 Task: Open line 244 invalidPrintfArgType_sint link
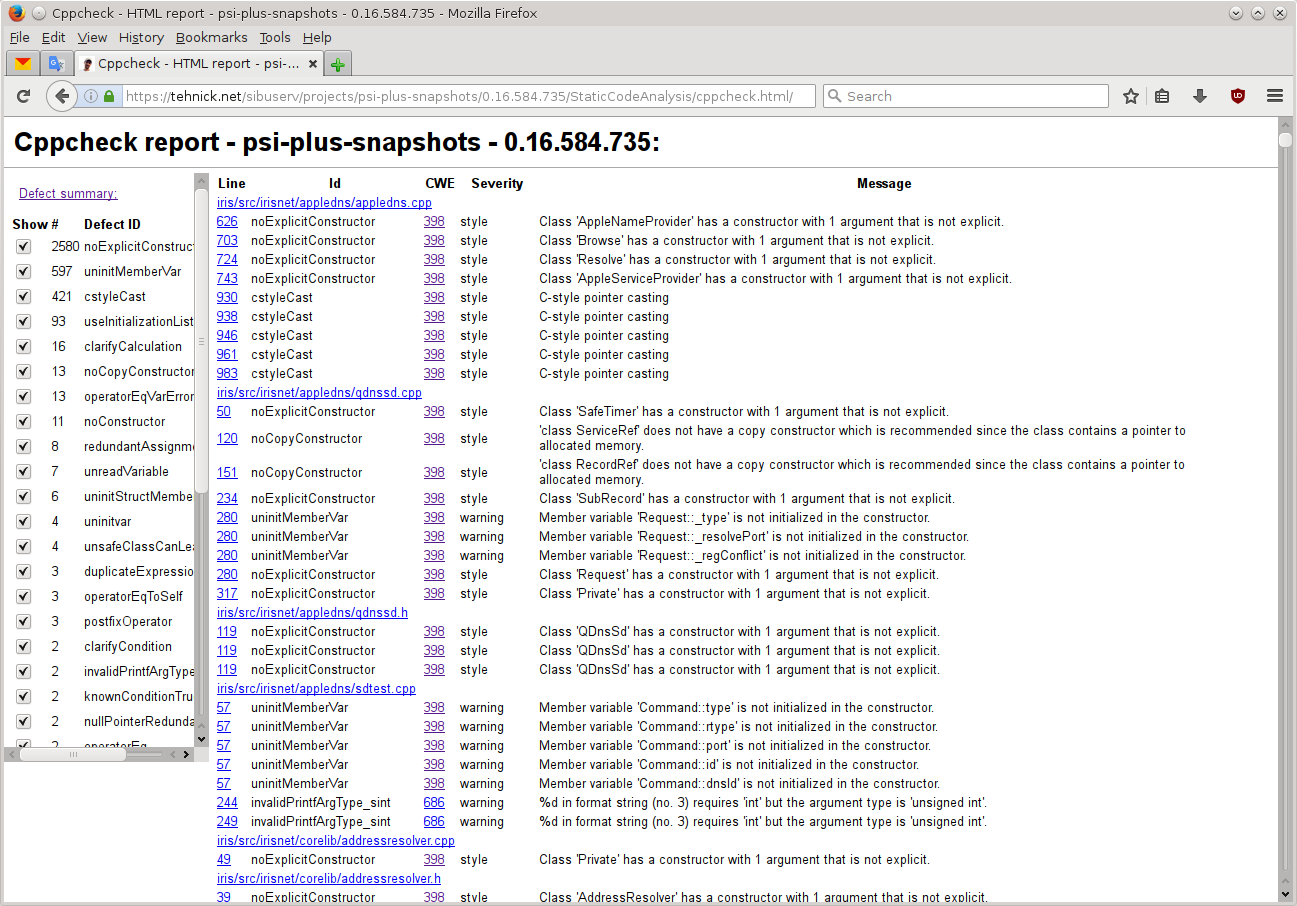pyautogui.click(x=227, y=802)
